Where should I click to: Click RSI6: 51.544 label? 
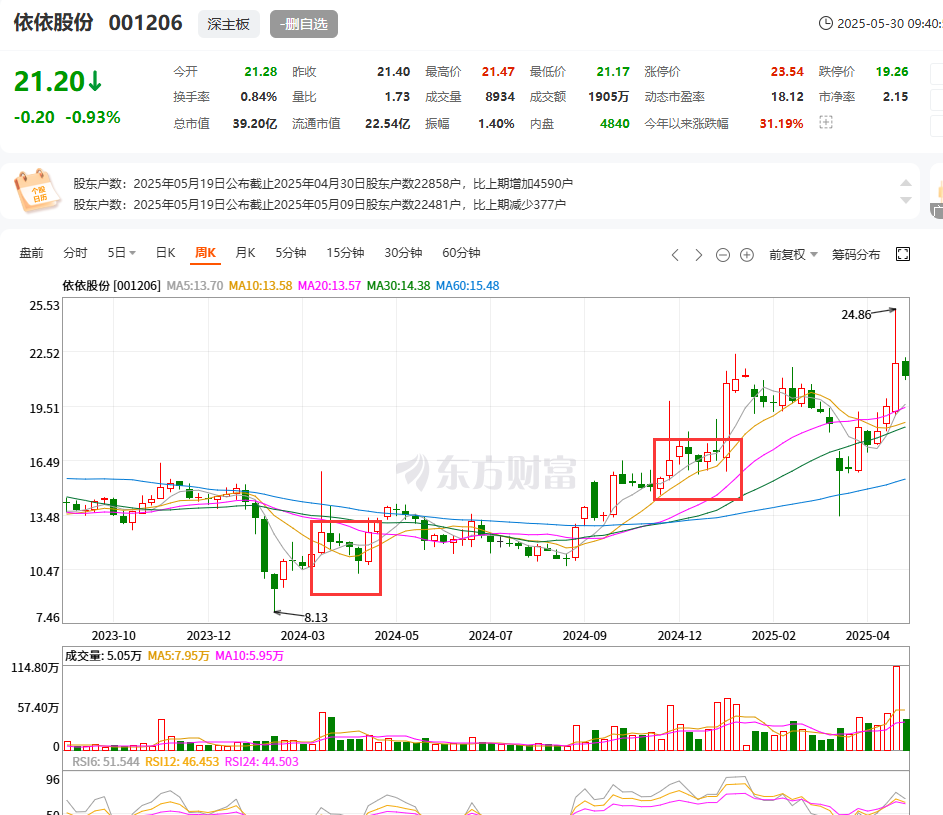coord(106,761)
